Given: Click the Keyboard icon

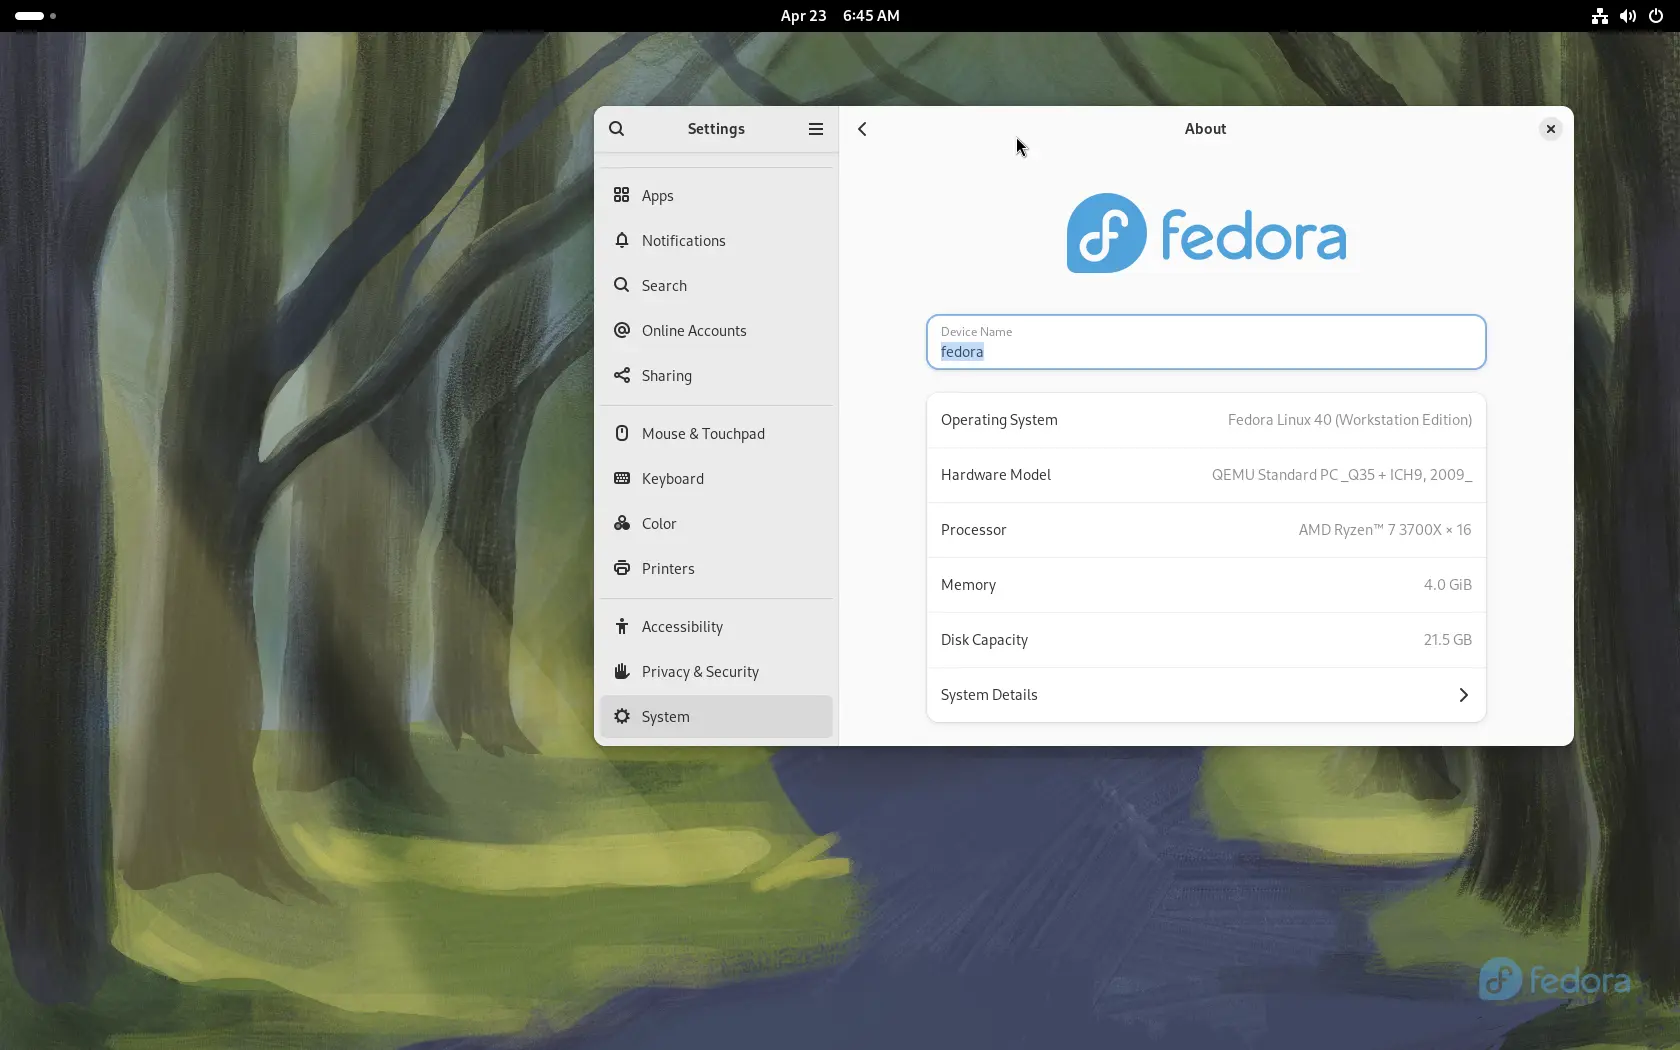Looking at the screenshot, I should (622, 478).
